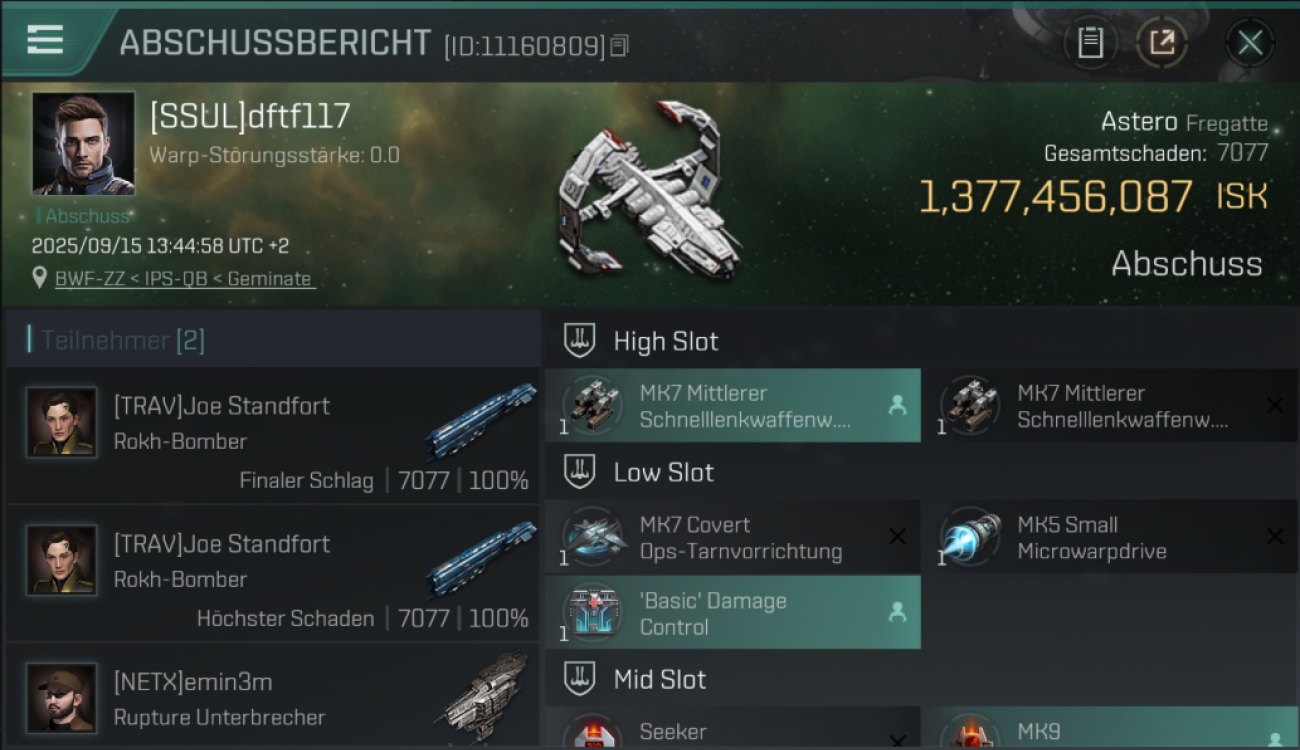Collapse the High Slot section

tap(579, 341)
